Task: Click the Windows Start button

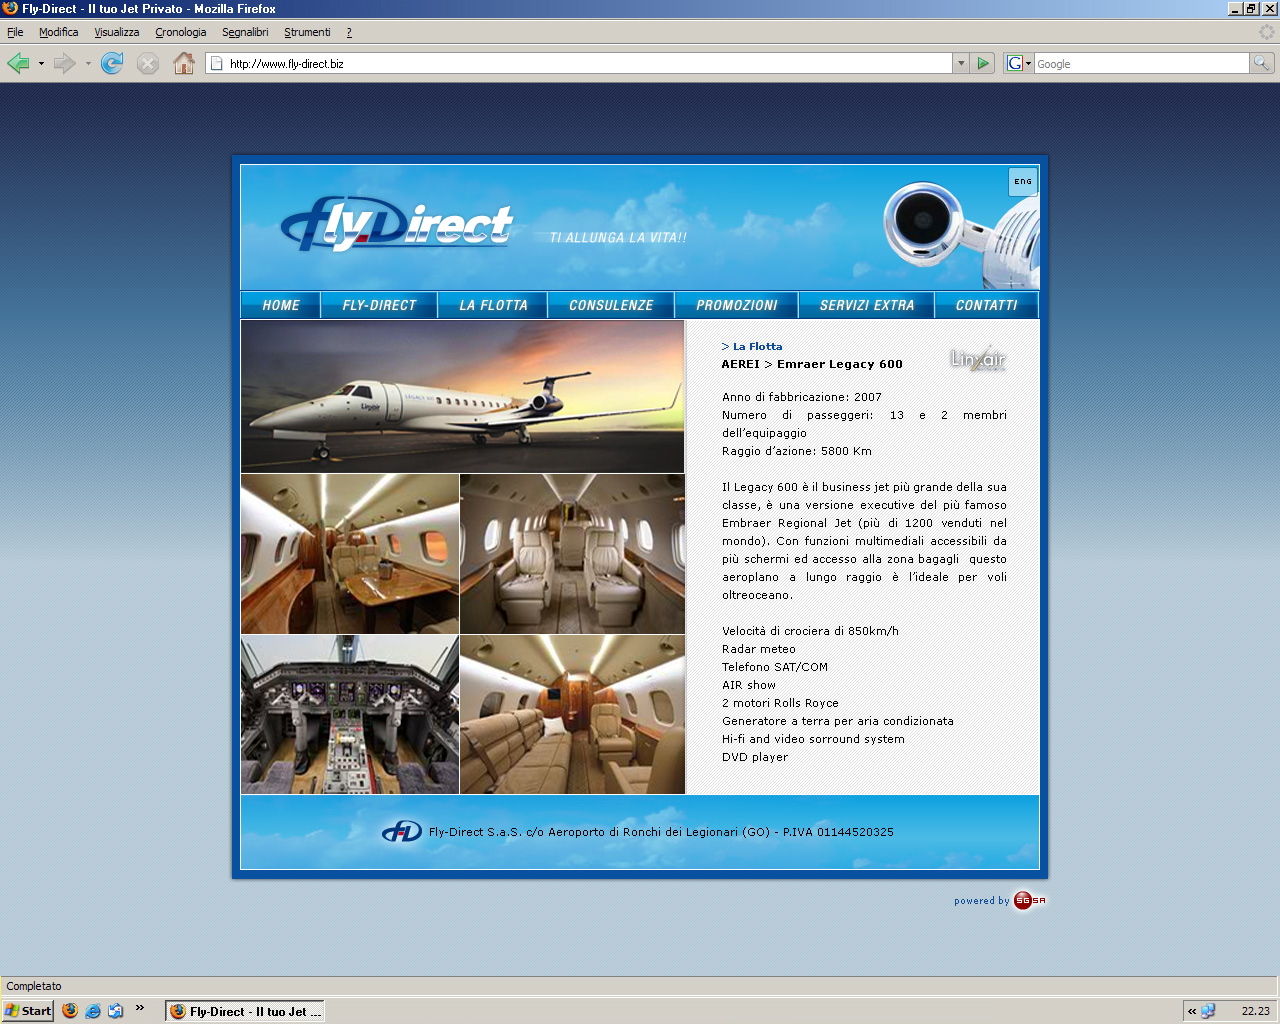Action: click(28, 1011)
